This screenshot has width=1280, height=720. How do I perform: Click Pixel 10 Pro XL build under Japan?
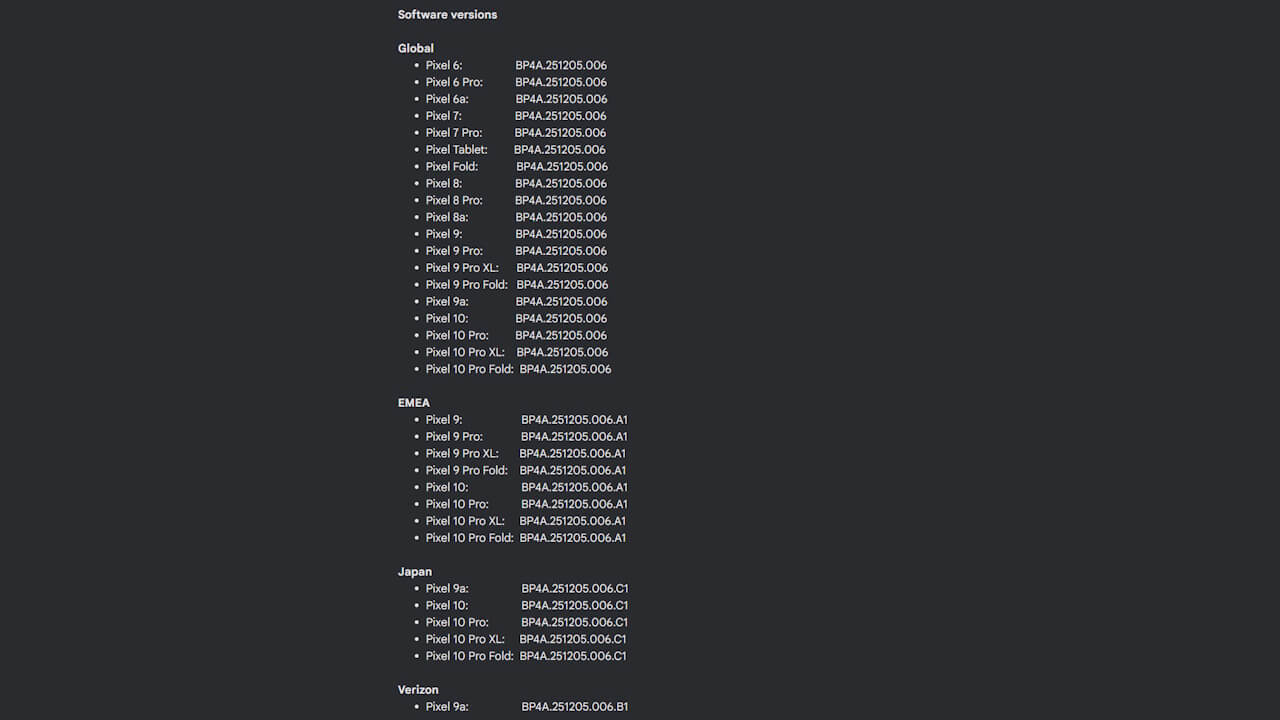[x=572, y=639]
